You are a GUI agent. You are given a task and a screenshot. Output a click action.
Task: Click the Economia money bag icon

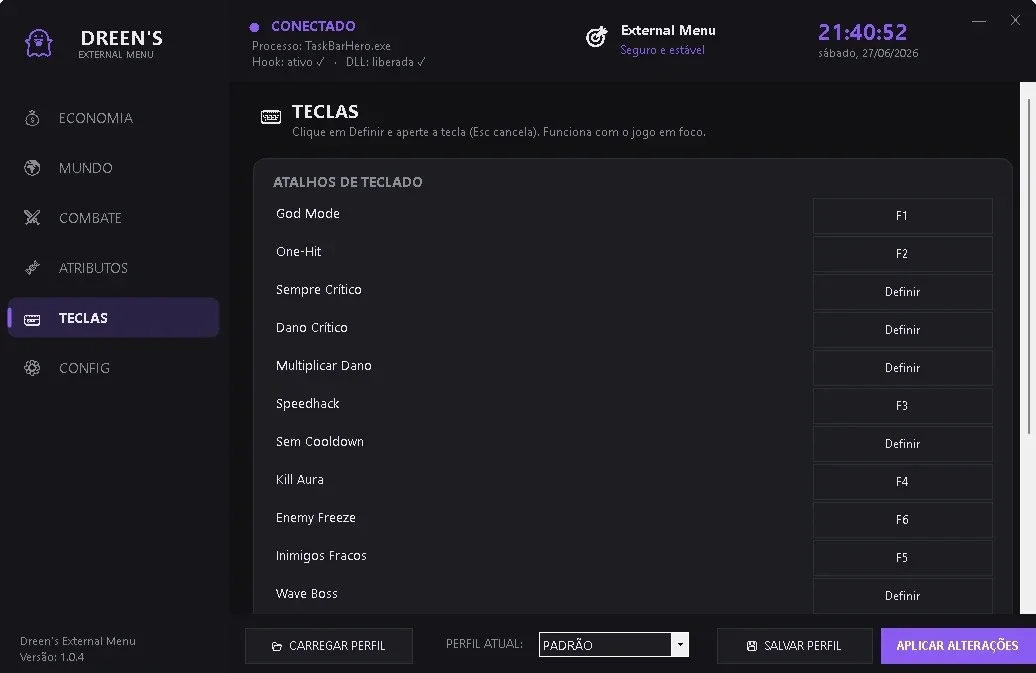click(x=32, y=118)
